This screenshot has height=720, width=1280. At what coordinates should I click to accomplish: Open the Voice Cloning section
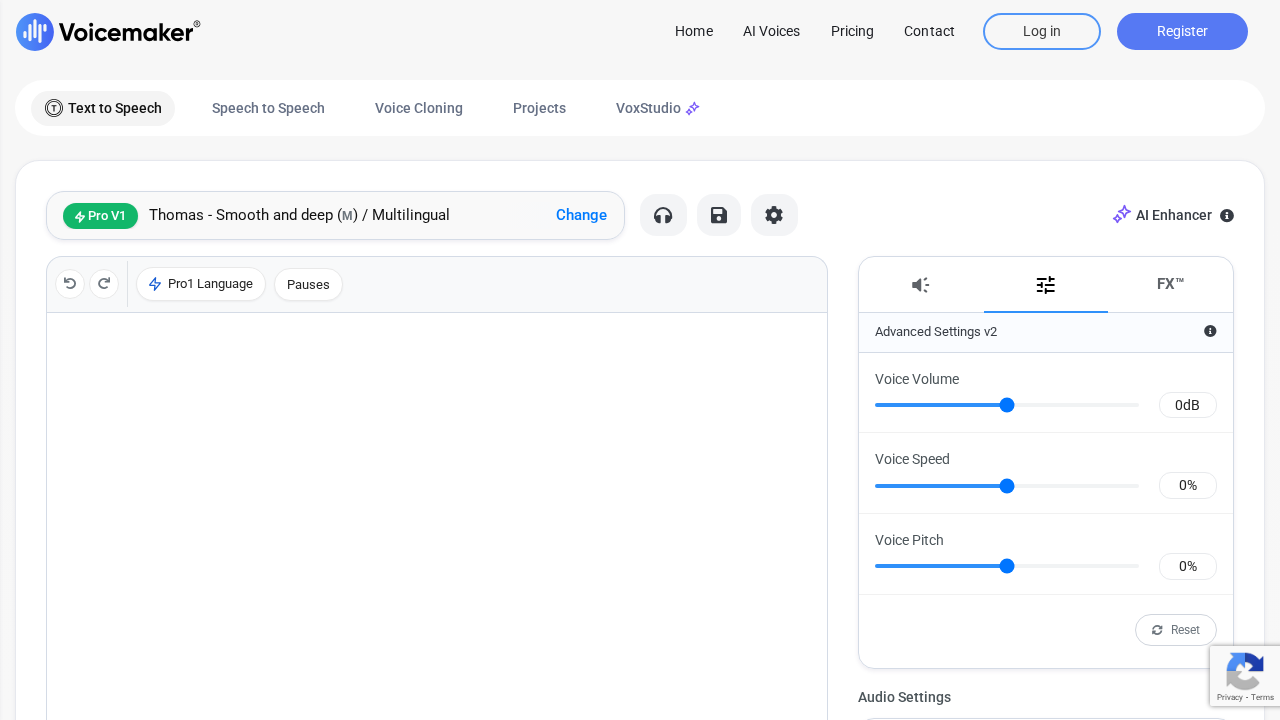(x=418, y=108)
